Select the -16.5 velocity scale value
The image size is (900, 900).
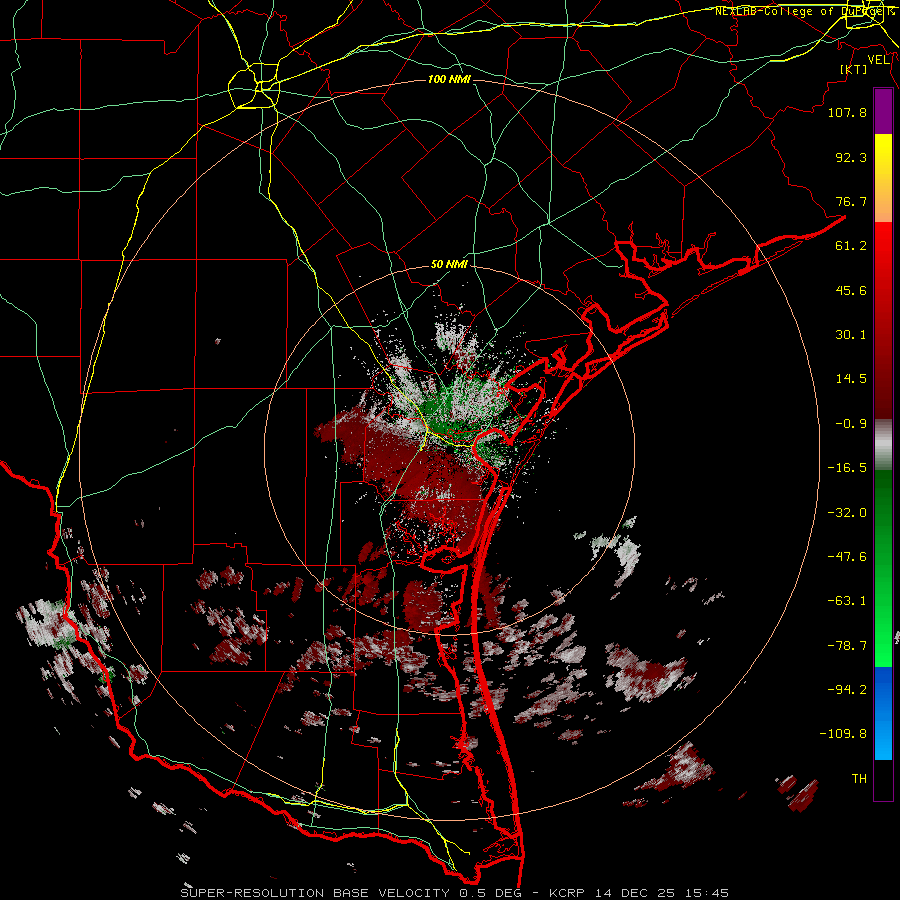(847, 468)
